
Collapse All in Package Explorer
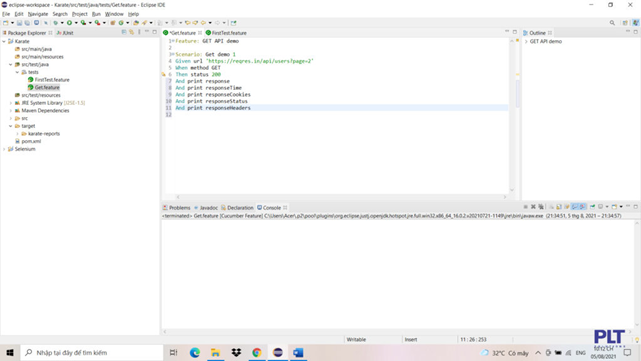pos(124,32)
